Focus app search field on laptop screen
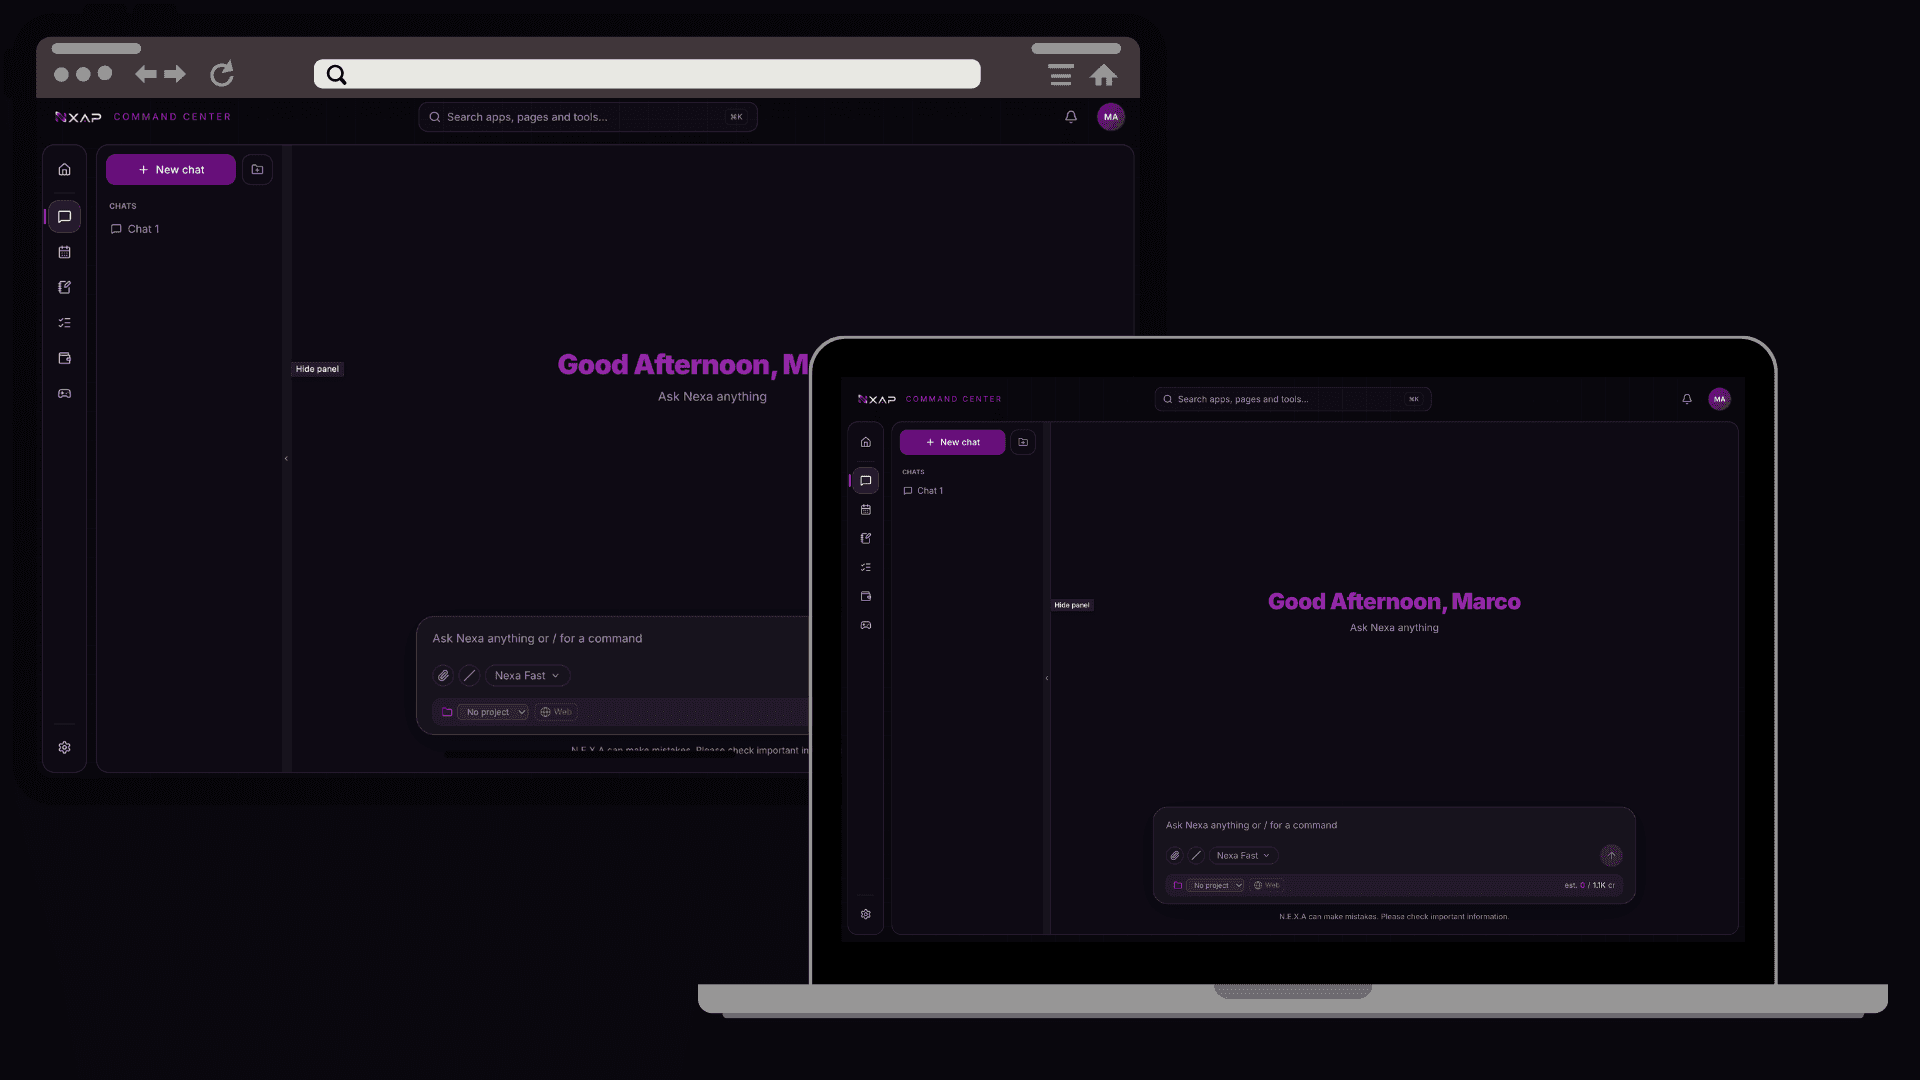Viewport: 1920px width, 1080px height. tap(1293, 399)
